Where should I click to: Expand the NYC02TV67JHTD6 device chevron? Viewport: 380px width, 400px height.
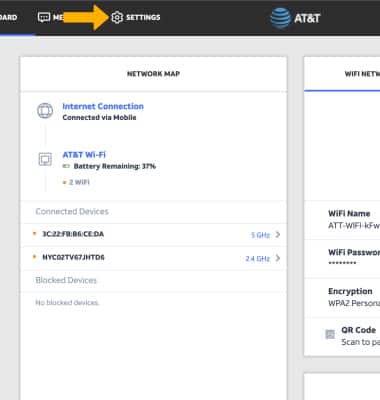(278, 258)
